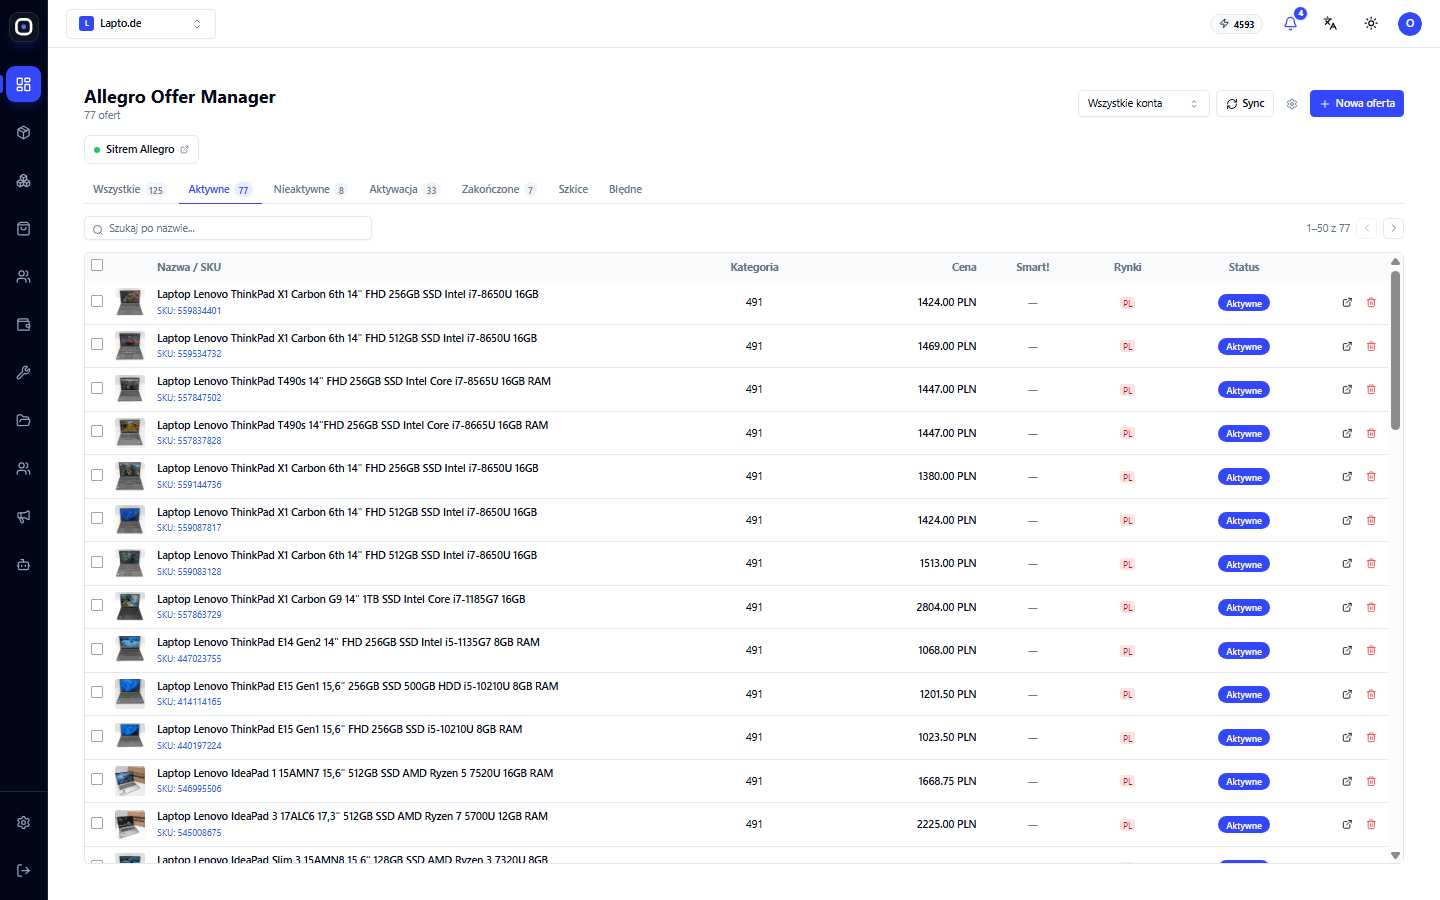Toggle light theme sun icon
Screen dimensions: 1440x900
click(x=1371, y=23)
